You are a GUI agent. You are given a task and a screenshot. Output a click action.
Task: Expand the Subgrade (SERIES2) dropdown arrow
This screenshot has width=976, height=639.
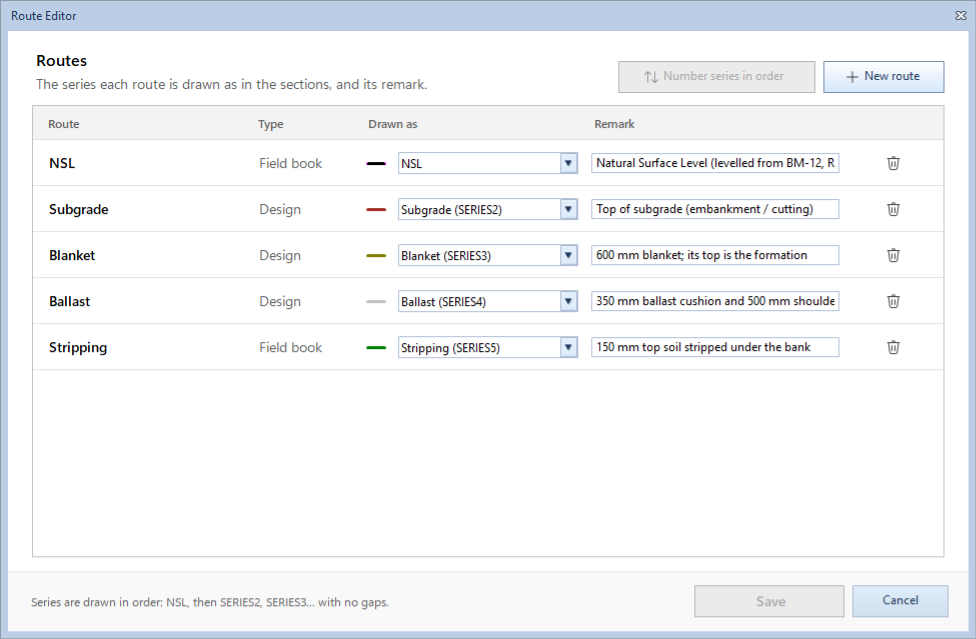[568, 209]
